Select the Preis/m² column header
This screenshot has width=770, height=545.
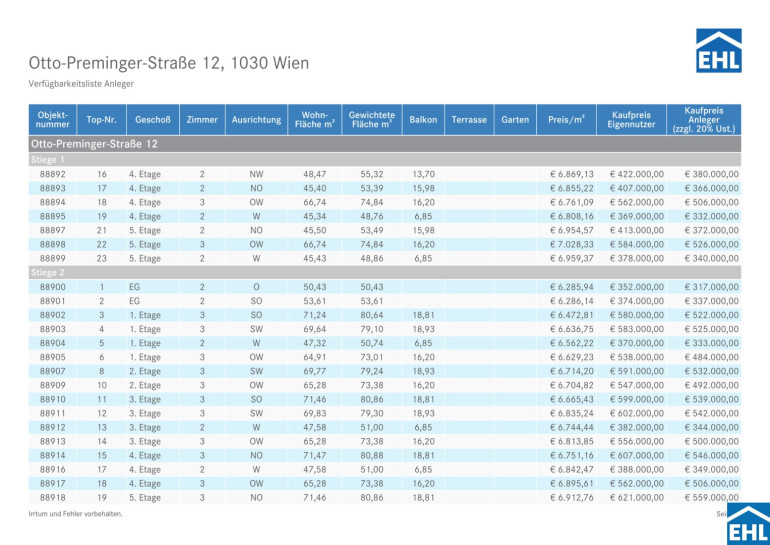[x=571, y=119]
